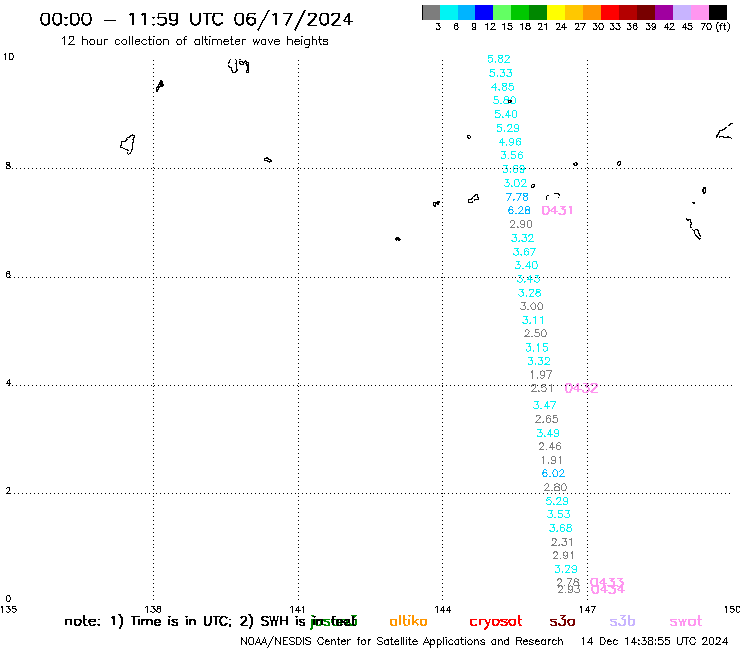This screenshot has width=740, height=650.
Task: Click the gray wave height value 2.46
Action: tap(550, 446)
